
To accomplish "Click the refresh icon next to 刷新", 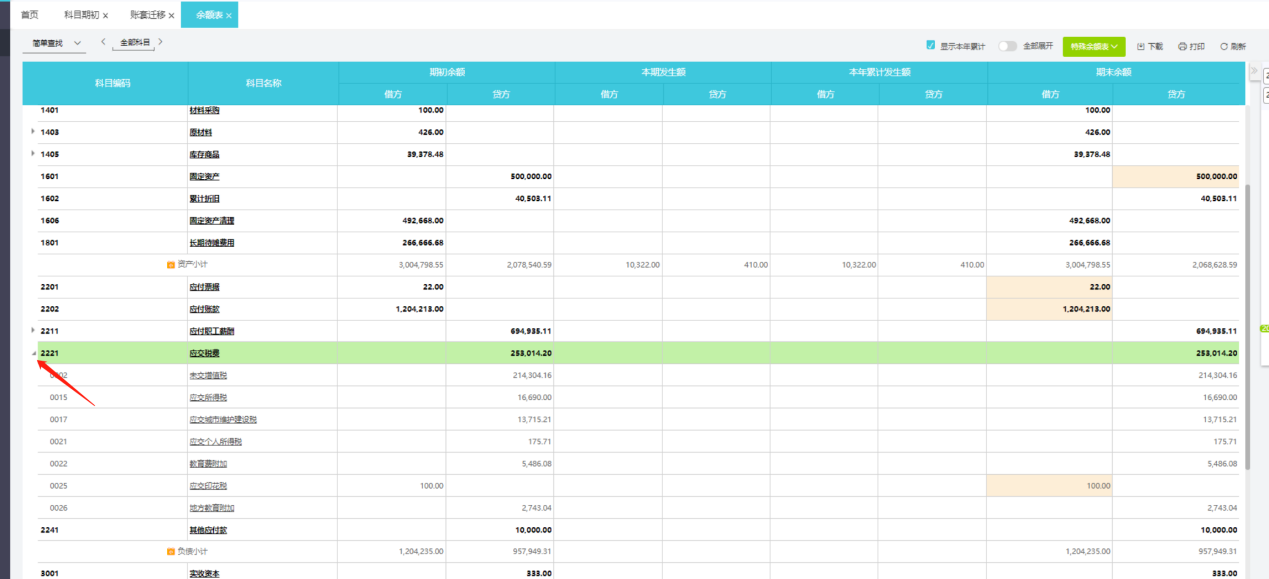I will 1224,46.
